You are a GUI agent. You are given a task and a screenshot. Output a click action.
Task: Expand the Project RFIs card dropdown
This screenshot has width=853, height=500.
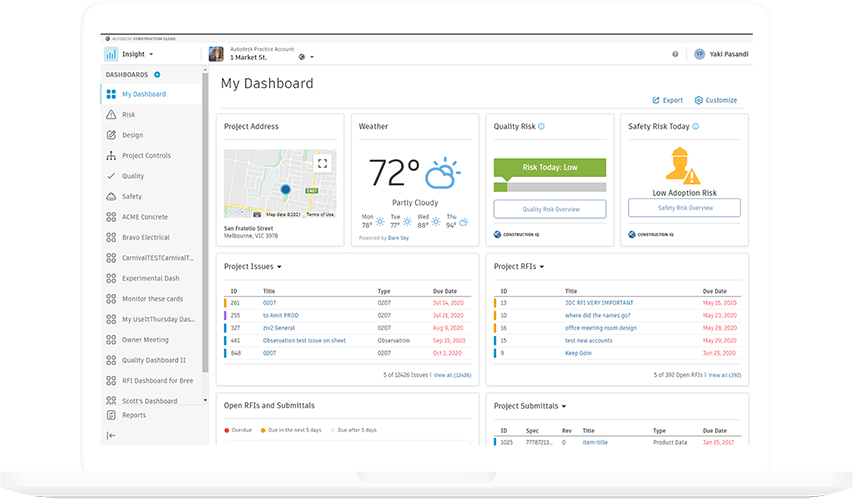[x=547, y=267]
